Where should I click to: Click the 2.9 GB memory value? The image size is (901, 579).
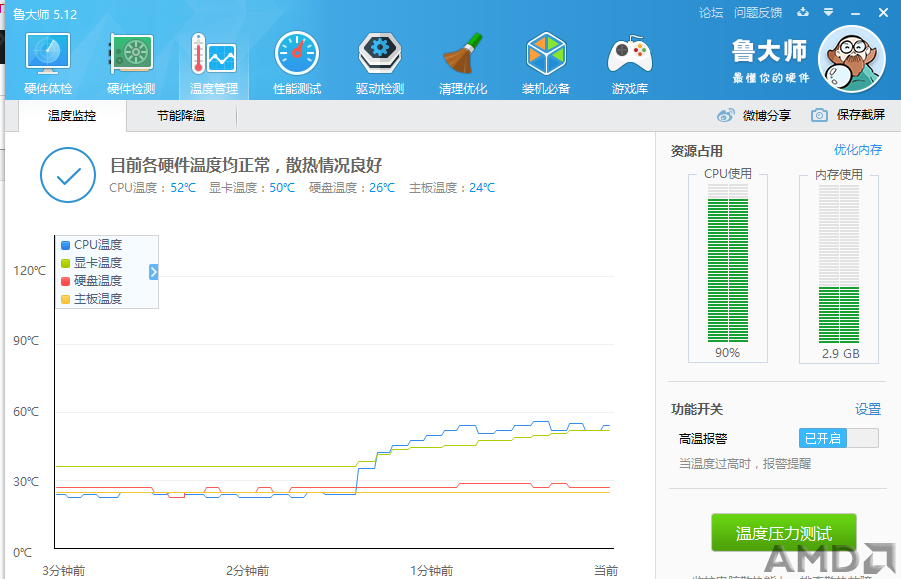[841, 354]
